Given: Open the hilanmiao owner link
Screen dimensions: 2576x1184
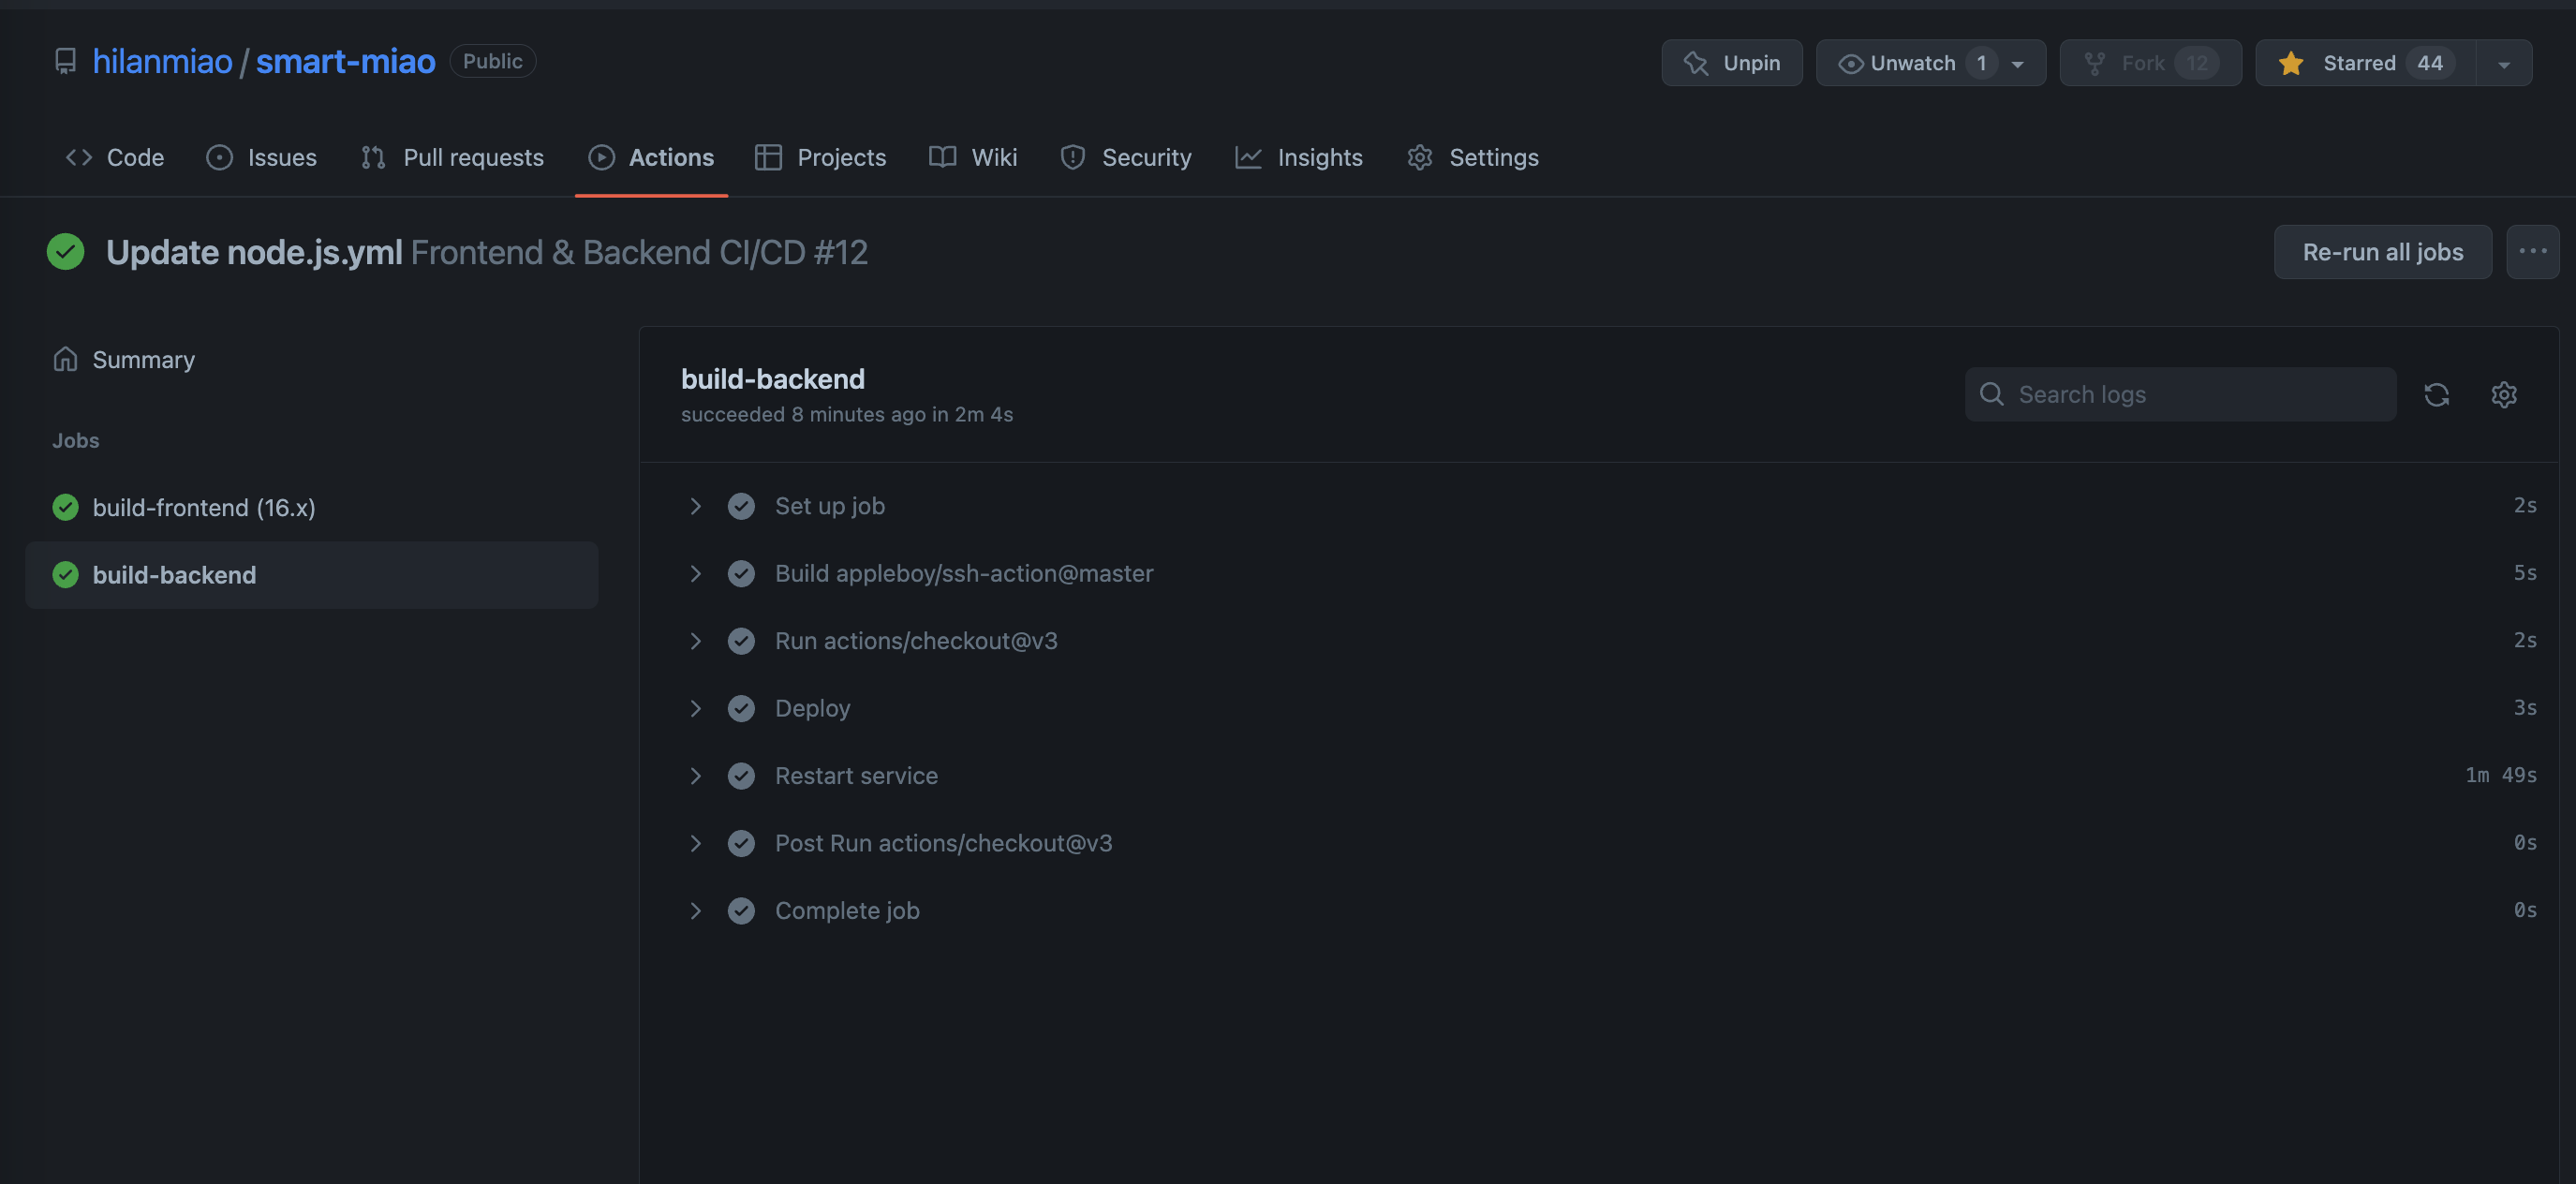Looking at the screenshot, I should pyautogui.click(x=162, y=62).
